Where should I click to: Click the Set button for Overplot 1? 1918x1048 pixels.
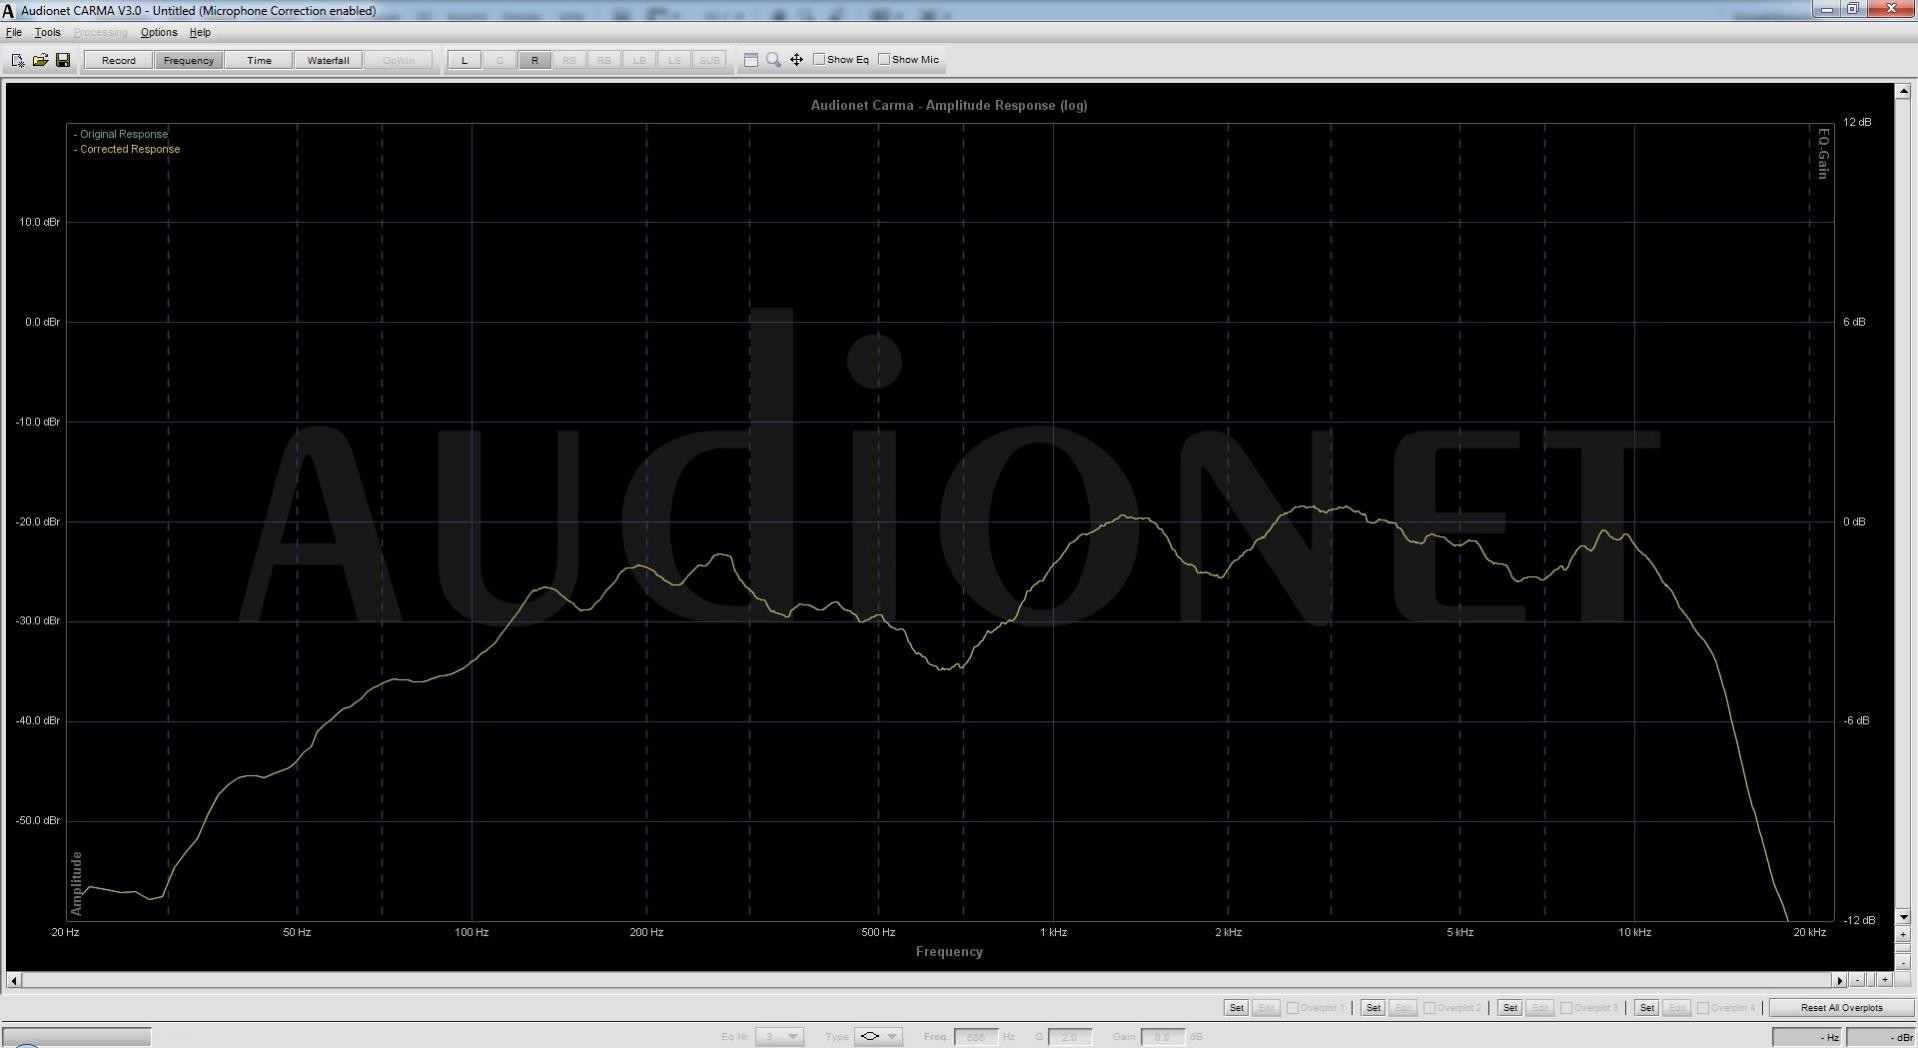tap(1236, 1008)
